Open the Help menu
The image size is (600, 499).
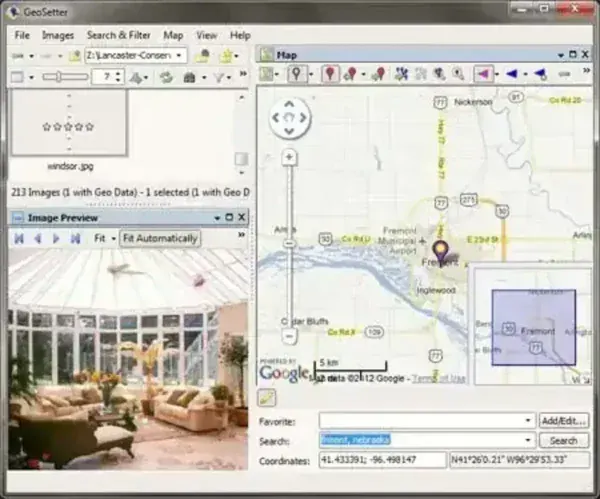[240, 35]
